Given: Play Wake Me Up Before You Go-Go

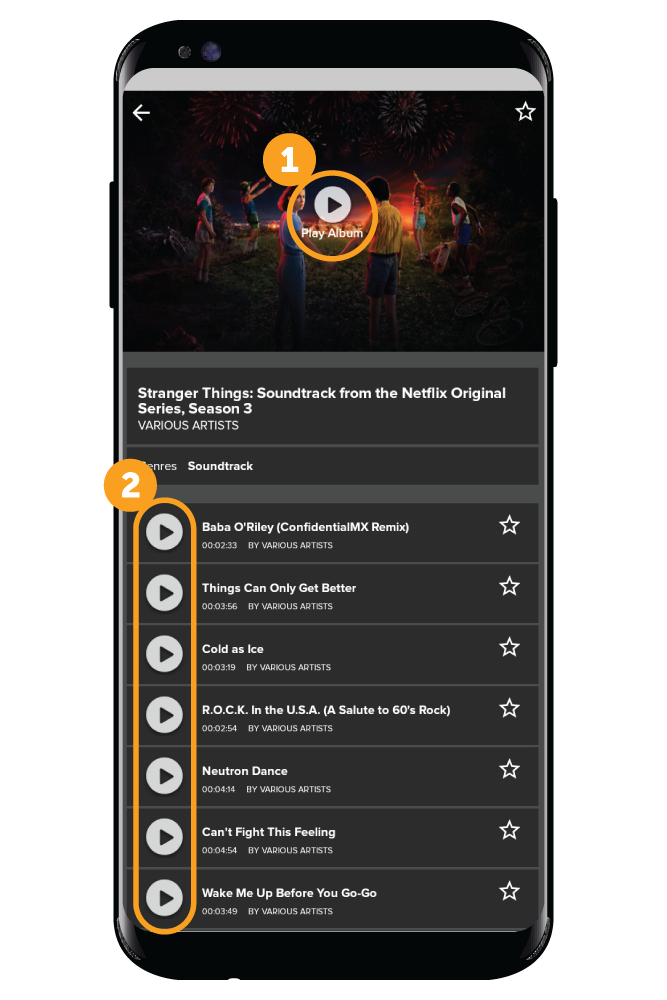Looking at the screenshot, I should tap(165, 898).
